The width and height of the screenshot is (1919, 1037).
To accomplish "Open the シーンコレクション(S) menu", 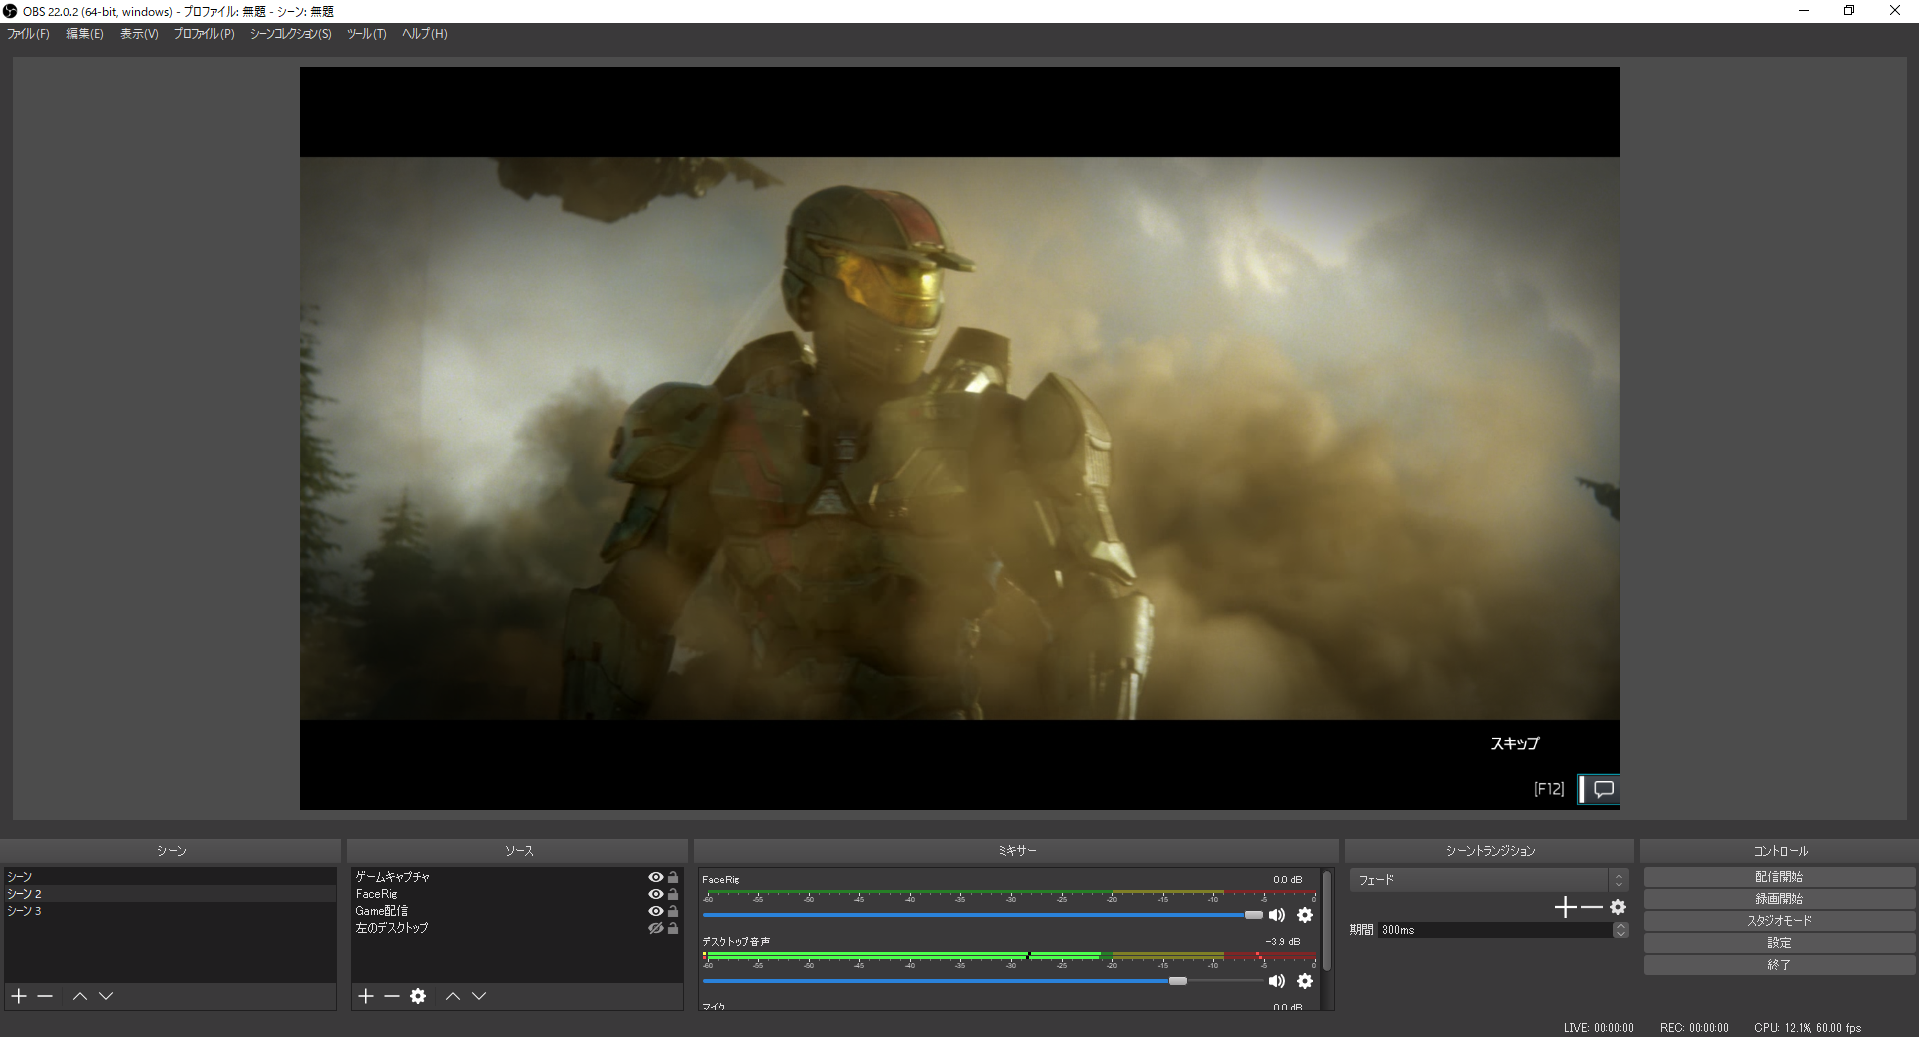I will click(290, 34).
